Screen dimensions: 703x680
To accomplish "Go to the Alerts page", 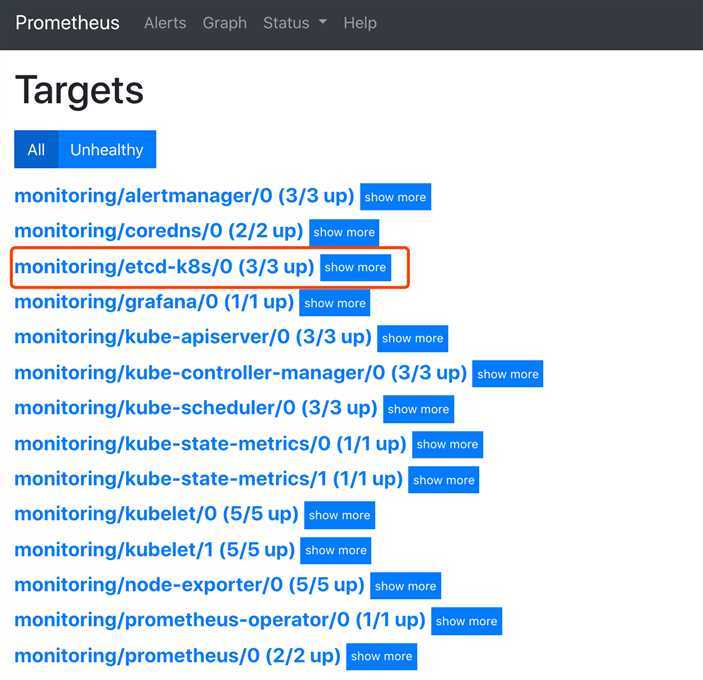I will point(165,23).
